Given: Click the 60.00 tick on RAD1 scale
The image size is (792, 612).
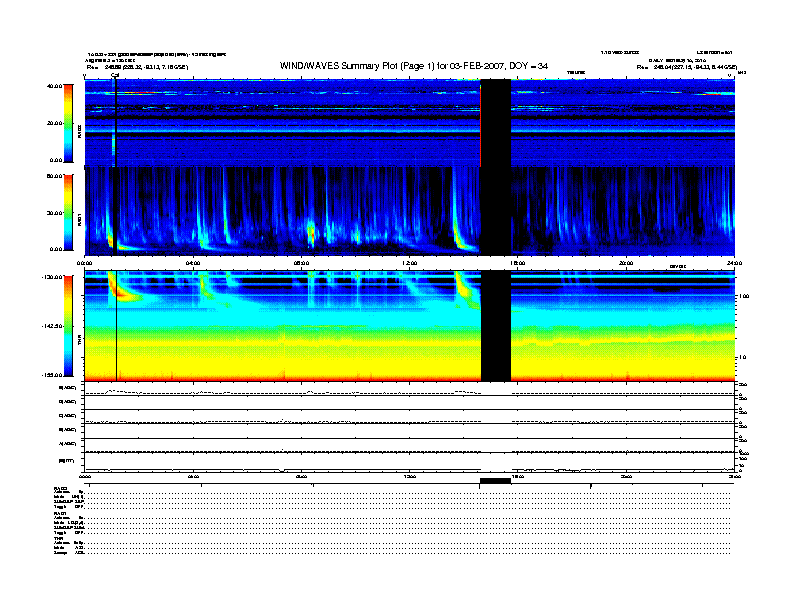Looking at the screenshot, I should pyautogui.click(x=54, y=176).
